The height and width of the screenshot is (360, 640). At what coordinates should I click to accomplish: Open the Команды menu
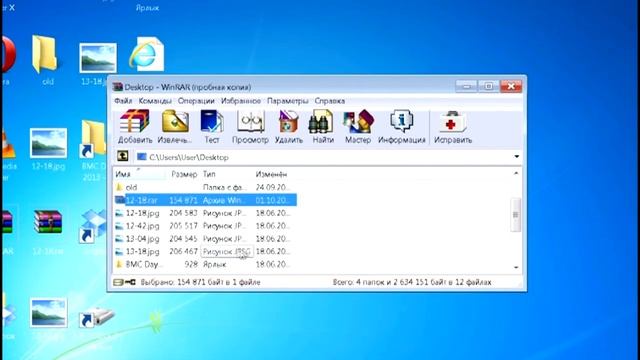(x=155, y=101)
